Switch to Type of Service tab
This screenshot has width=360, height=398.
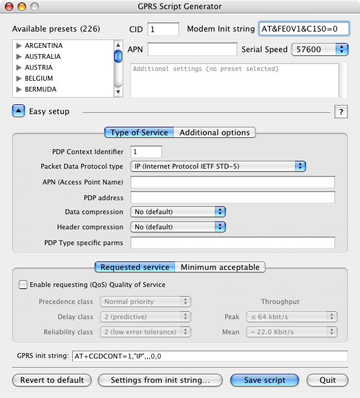(x=139, y=133)
